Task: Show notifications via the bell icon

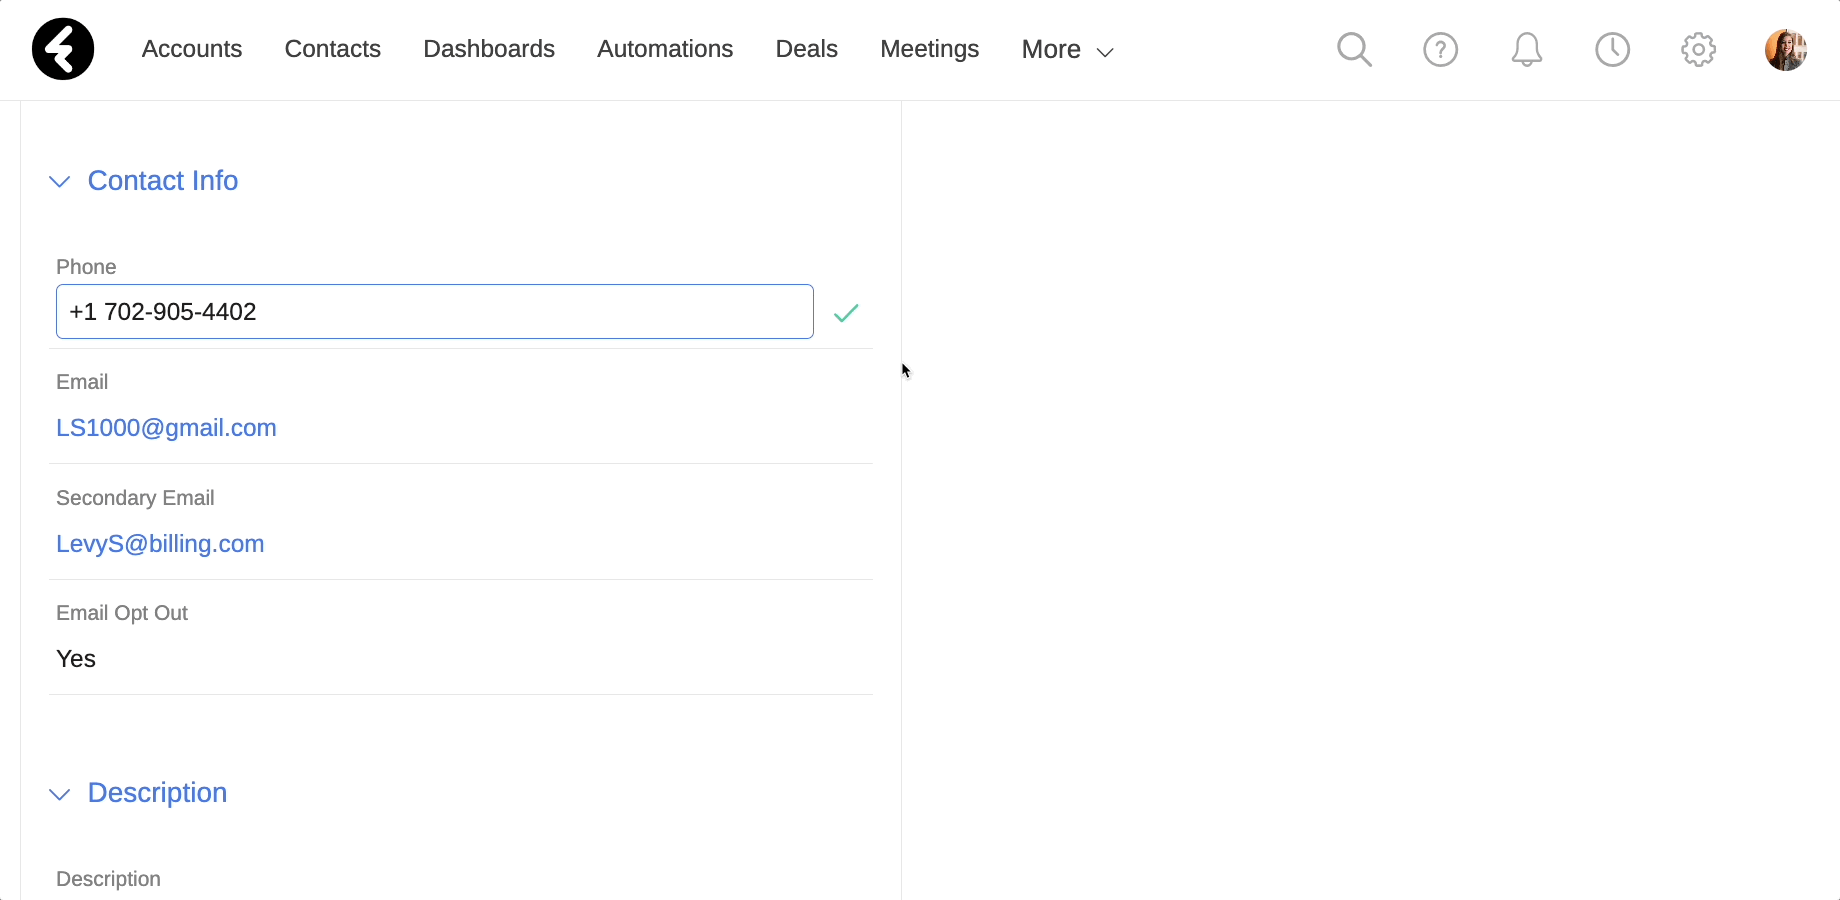Action: tap(1526, 49)
